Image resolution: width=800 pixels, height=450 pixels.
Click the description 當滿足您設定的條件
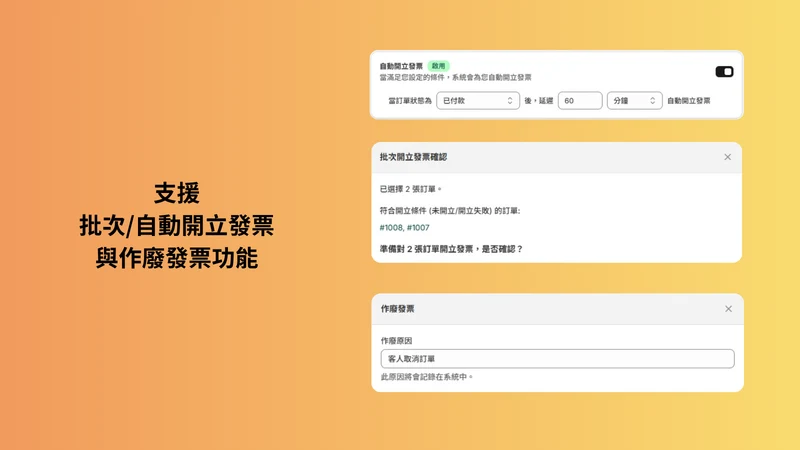(x=456, y=78)
